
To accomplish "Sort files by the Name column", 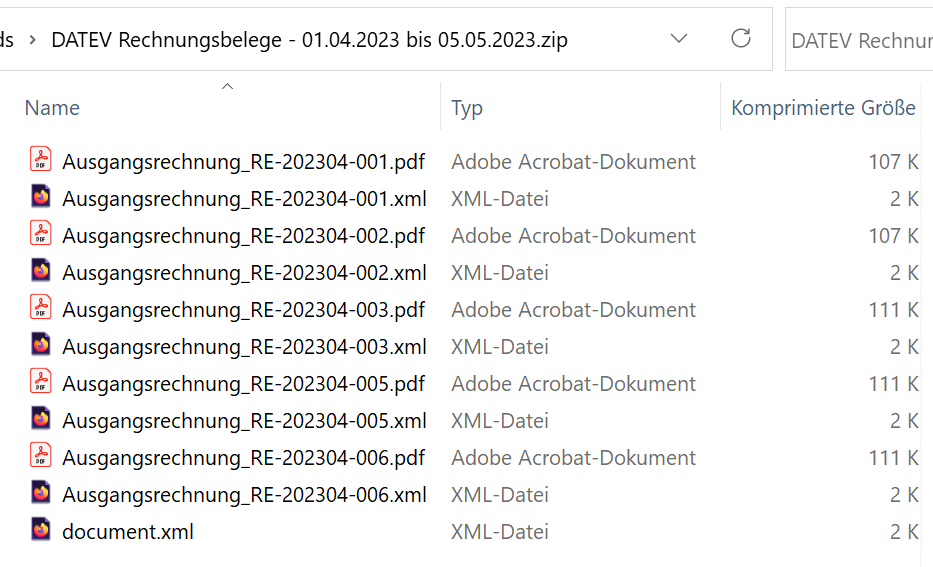I will coord(52,108).
